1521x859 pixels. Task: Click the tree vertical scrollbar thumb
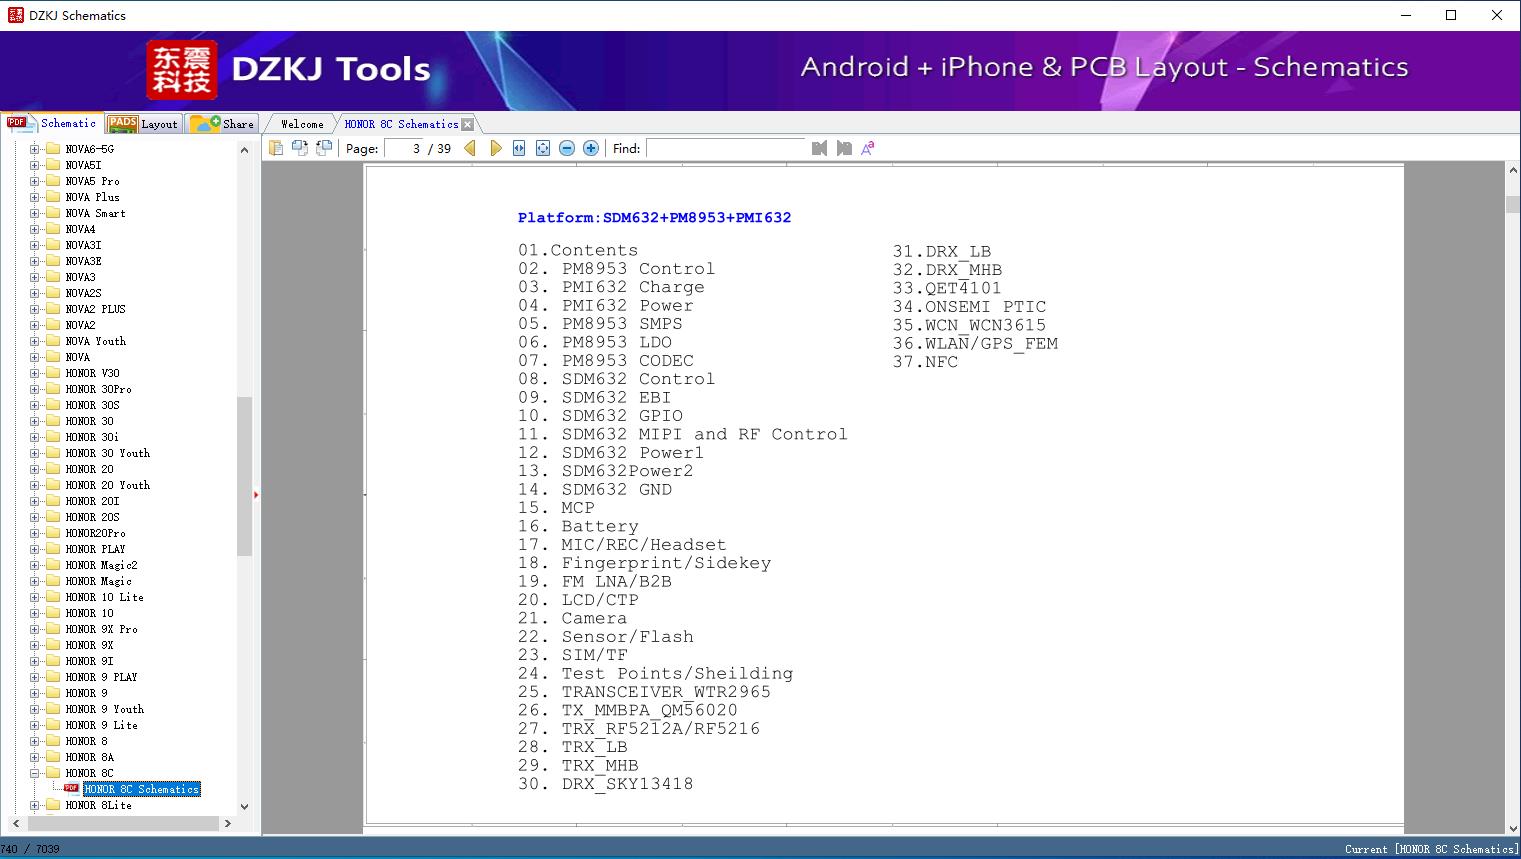[244, 476]
